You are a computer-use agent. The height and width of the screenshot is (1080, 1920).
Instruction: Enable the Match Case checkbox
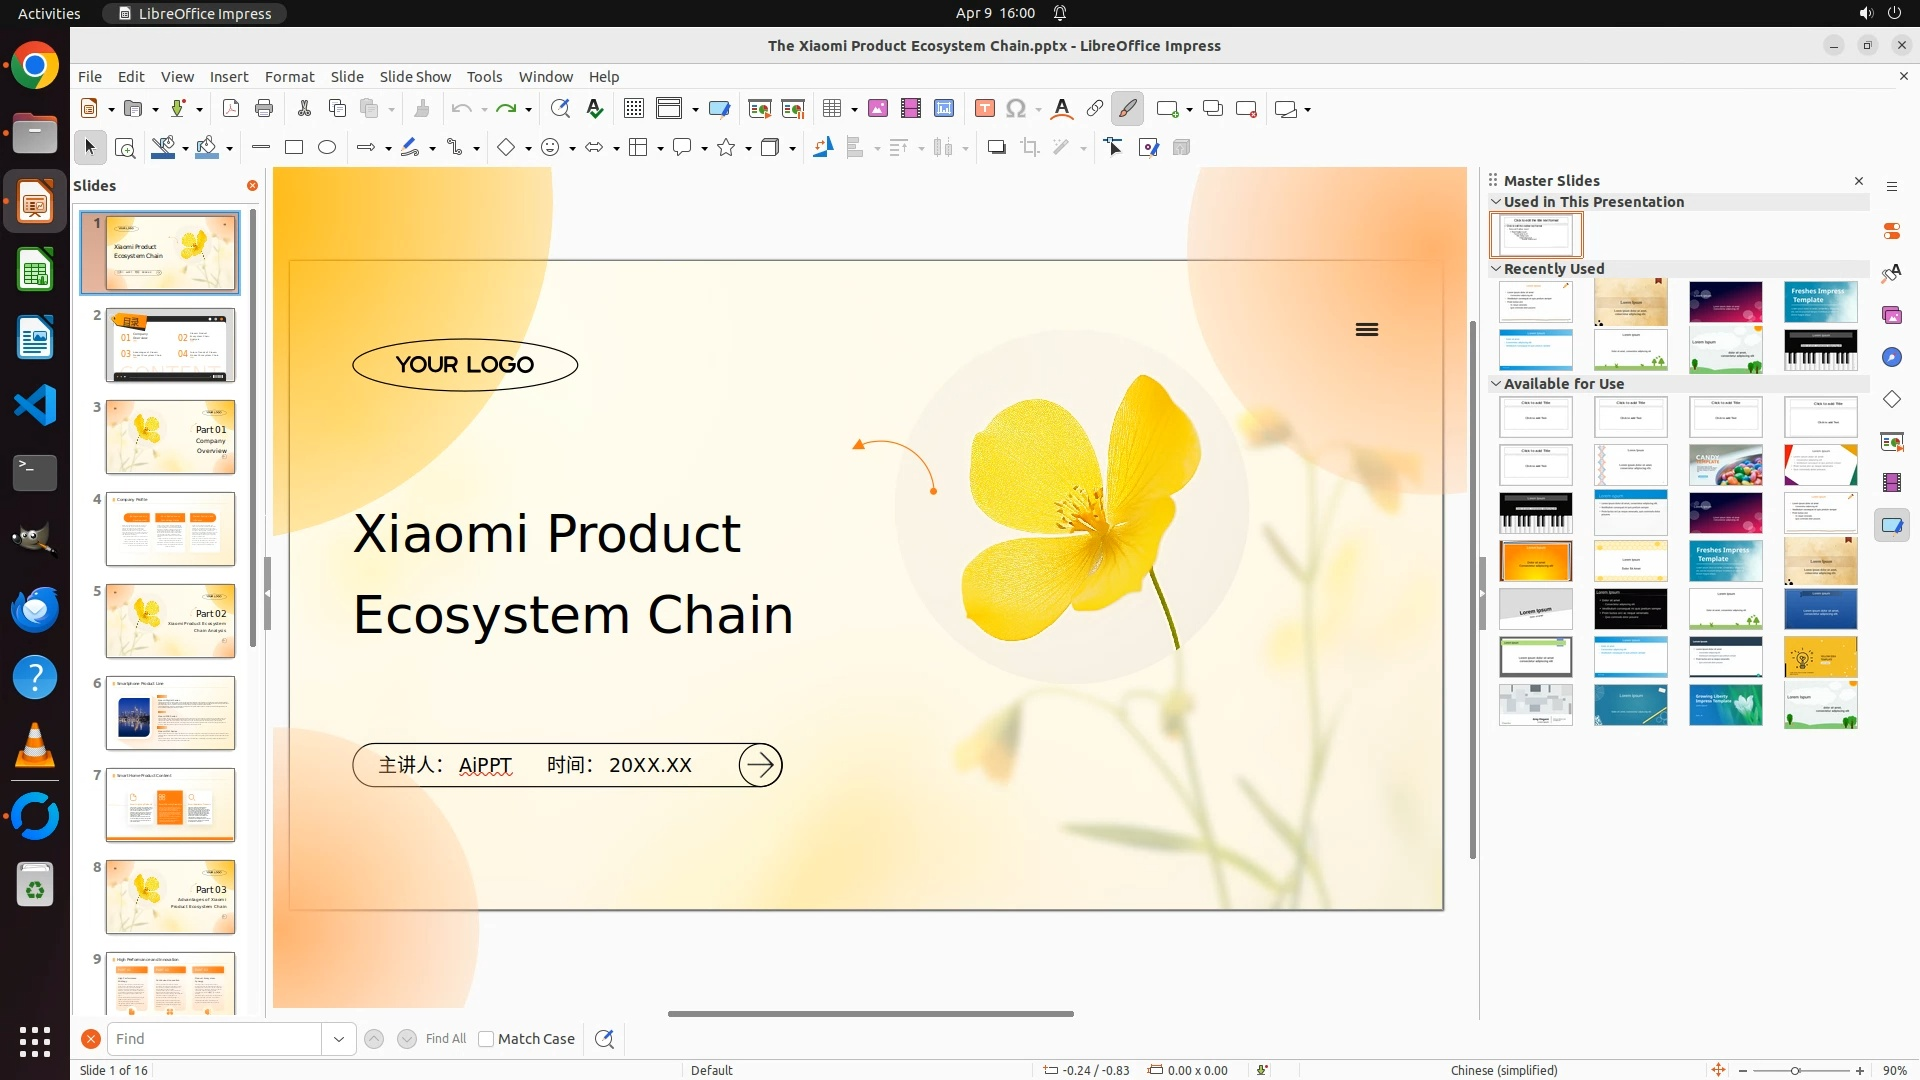pyautogui.click(x=486, y=1039)
